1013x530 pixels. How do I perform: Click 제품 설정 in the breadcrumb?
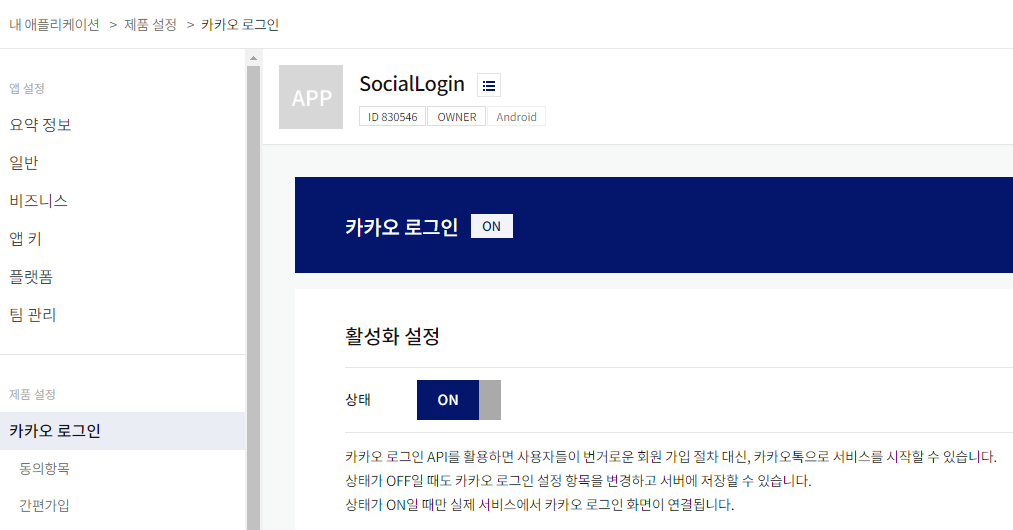coord(150,25)
